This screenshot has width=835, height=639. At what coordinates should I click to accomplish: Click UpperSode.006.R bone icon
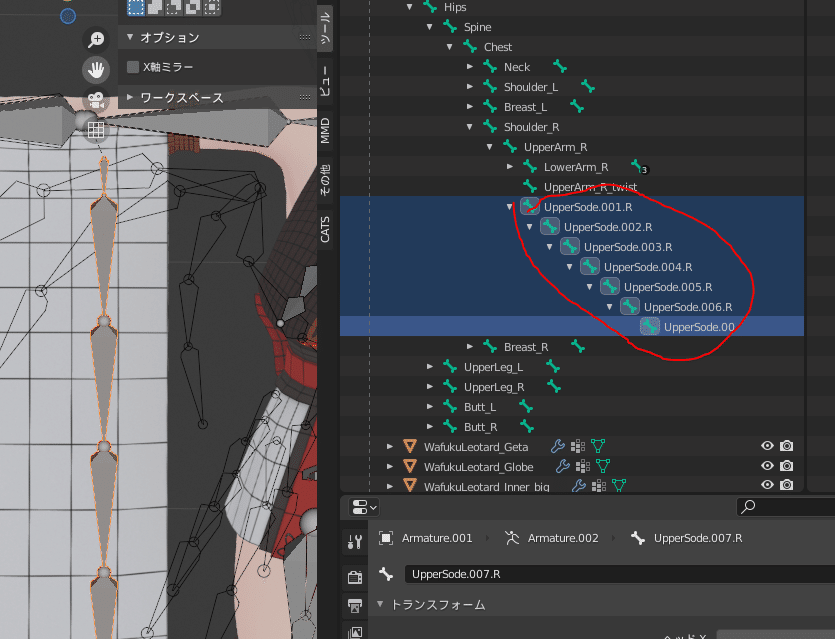tap(629, 306)
